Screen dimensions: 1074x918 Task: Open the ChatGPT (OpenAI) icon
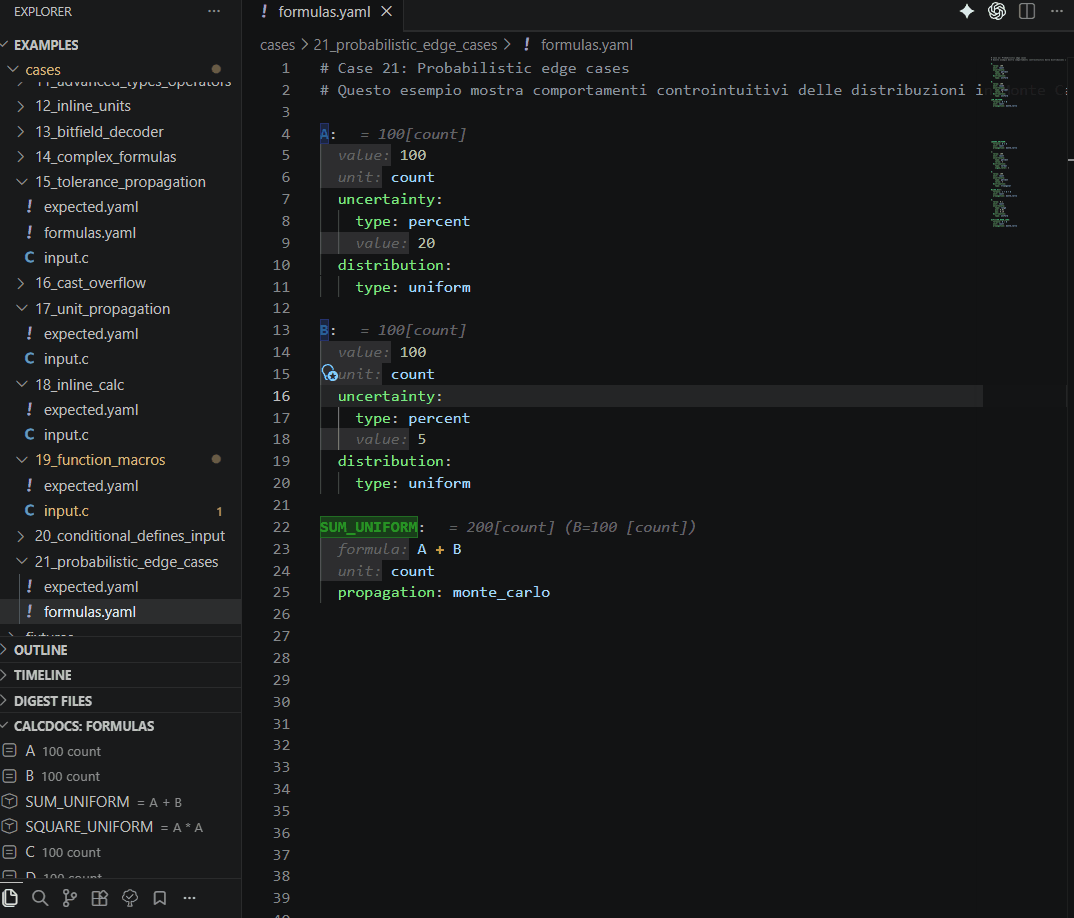(997, 11)
